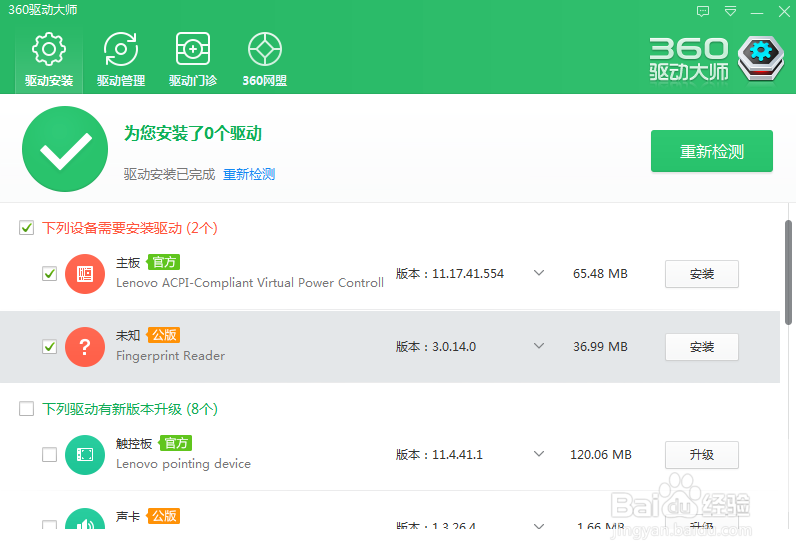
Task: Click the Fingerprint Reader device name
Action: coord(171,356)
